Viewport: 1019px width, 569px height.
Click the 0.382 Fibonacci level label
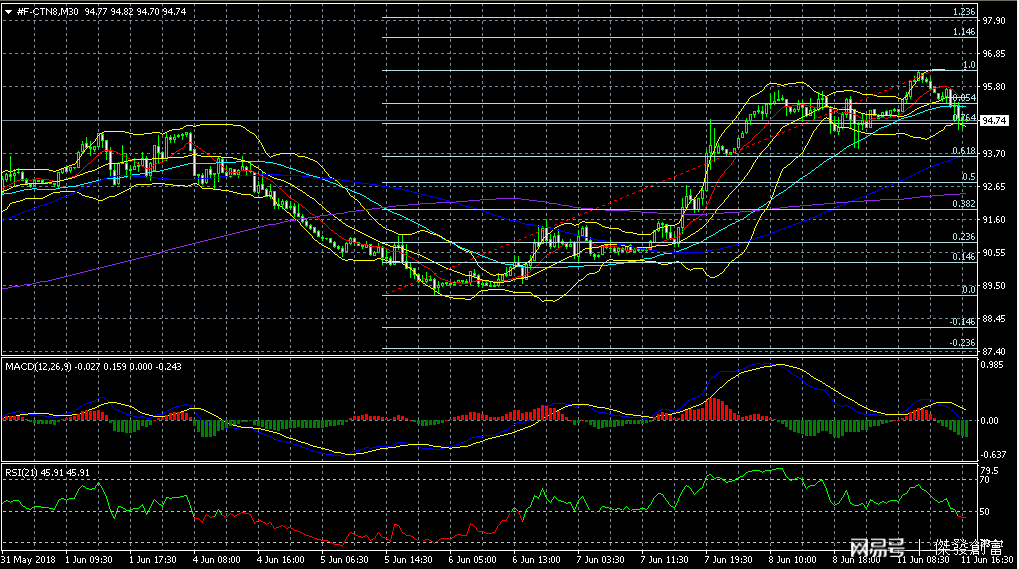pos(964,203)
